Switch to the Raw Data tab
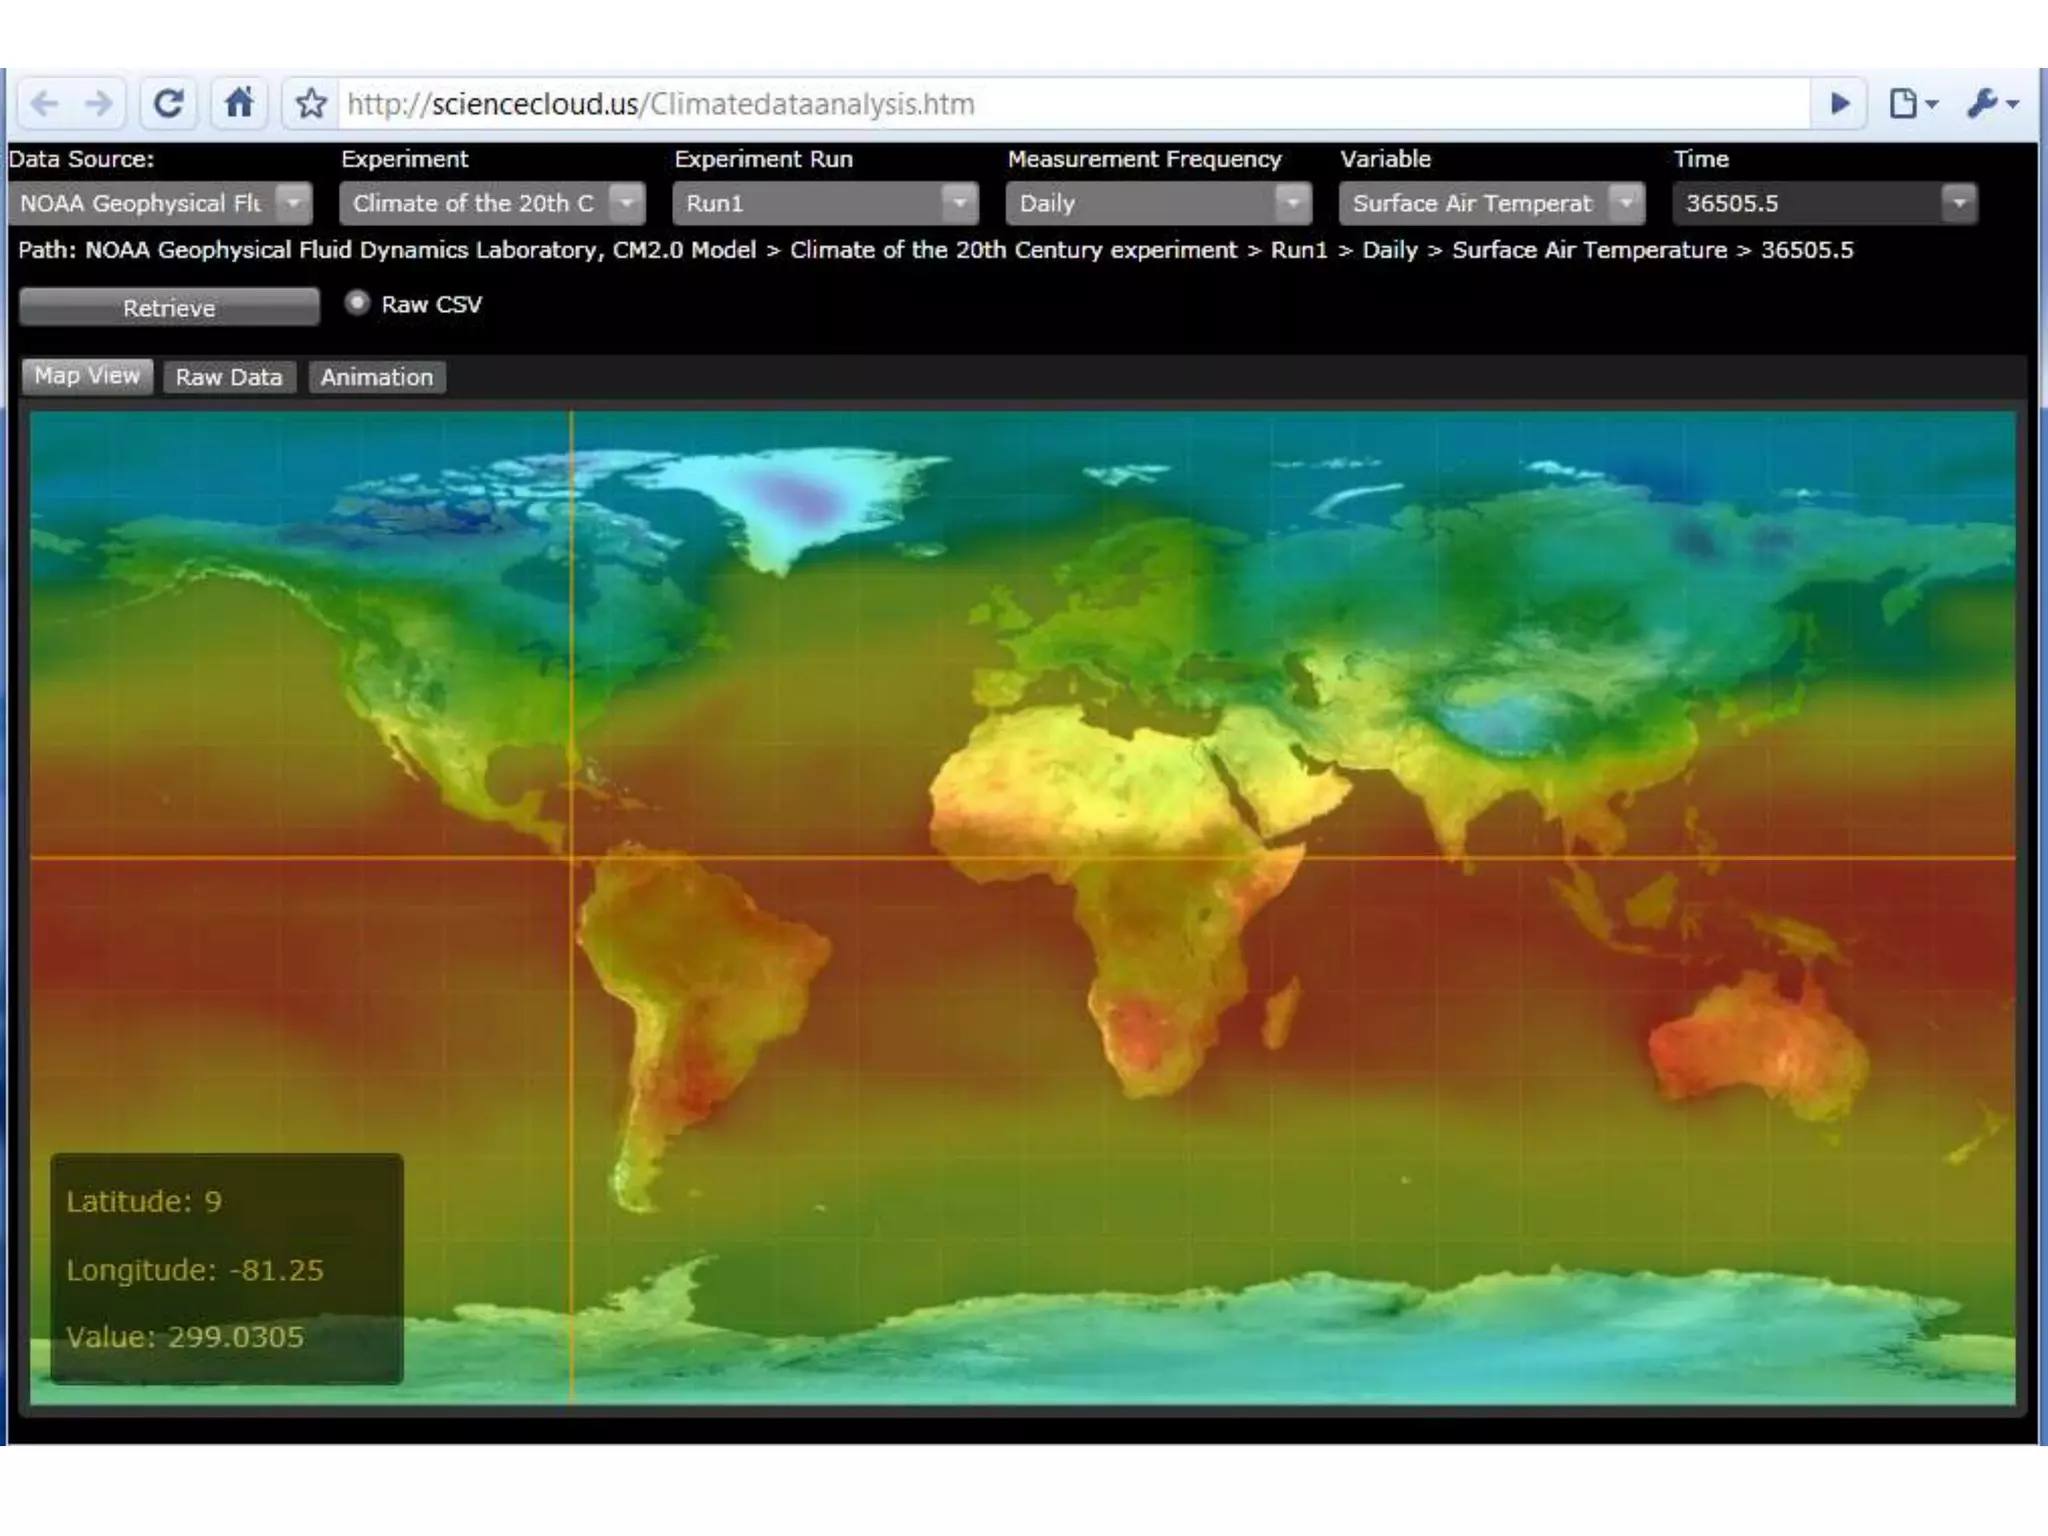Image resolution: width=2048 pixels, height=1536 pixels. [229, 377]
